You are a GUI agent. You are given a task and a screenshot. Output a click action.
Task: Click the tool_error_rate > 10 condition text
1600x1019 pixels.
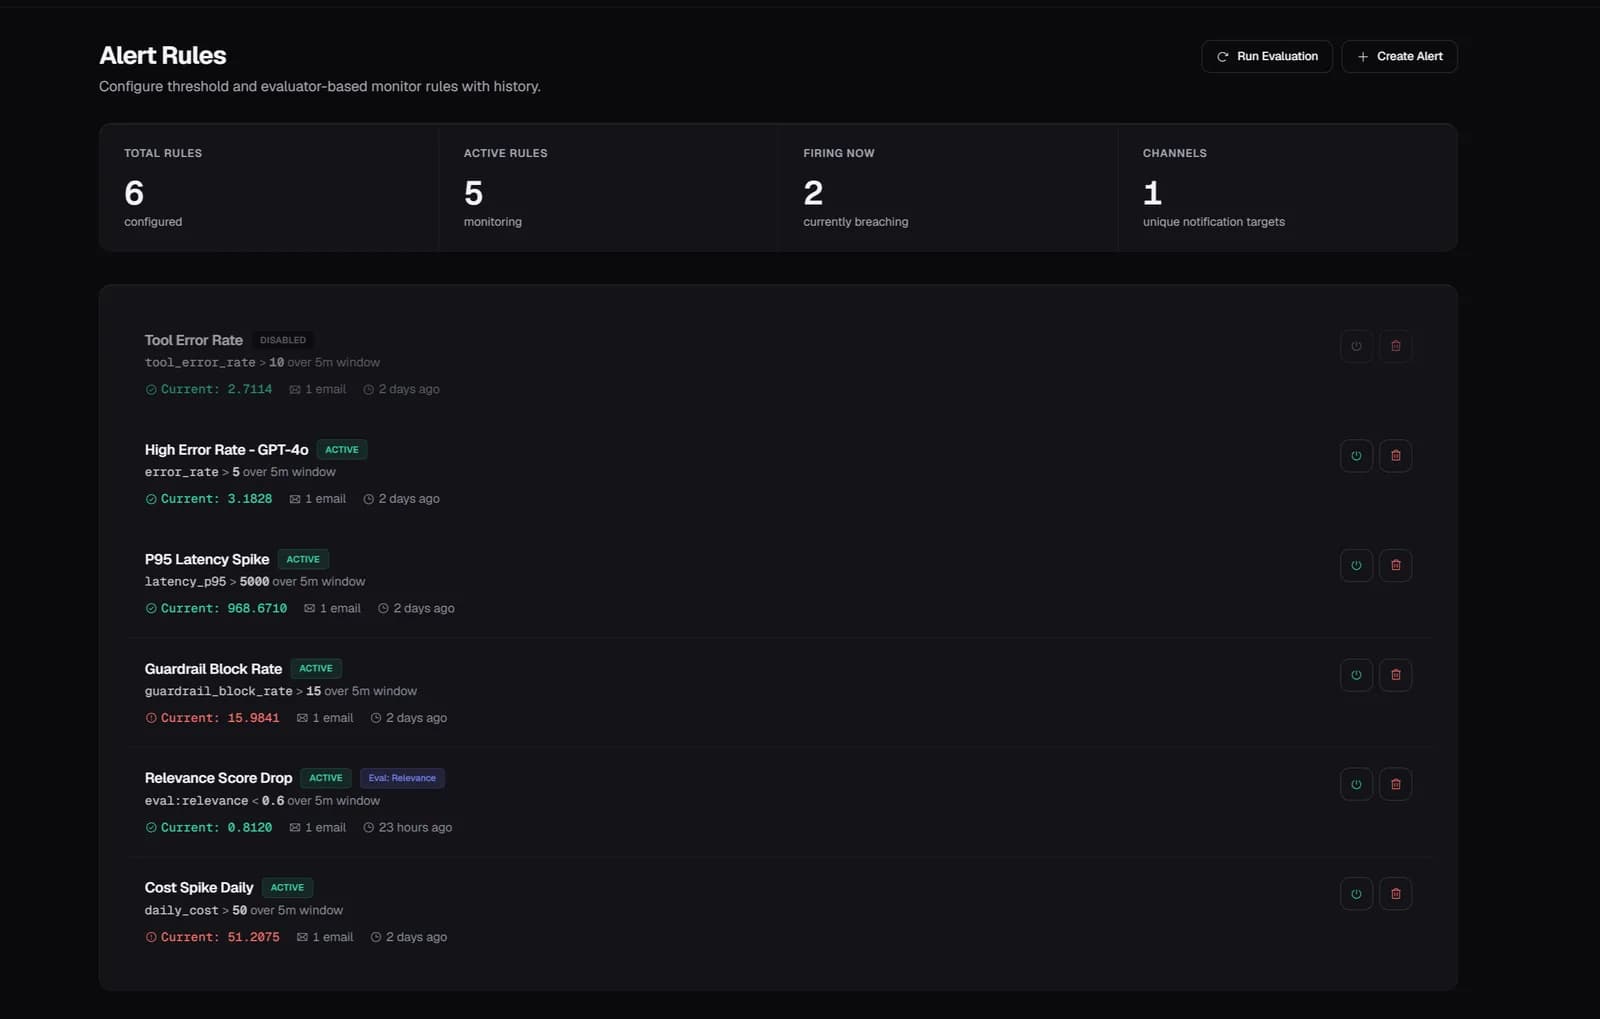pyautogui.click(x=262, y=362)
